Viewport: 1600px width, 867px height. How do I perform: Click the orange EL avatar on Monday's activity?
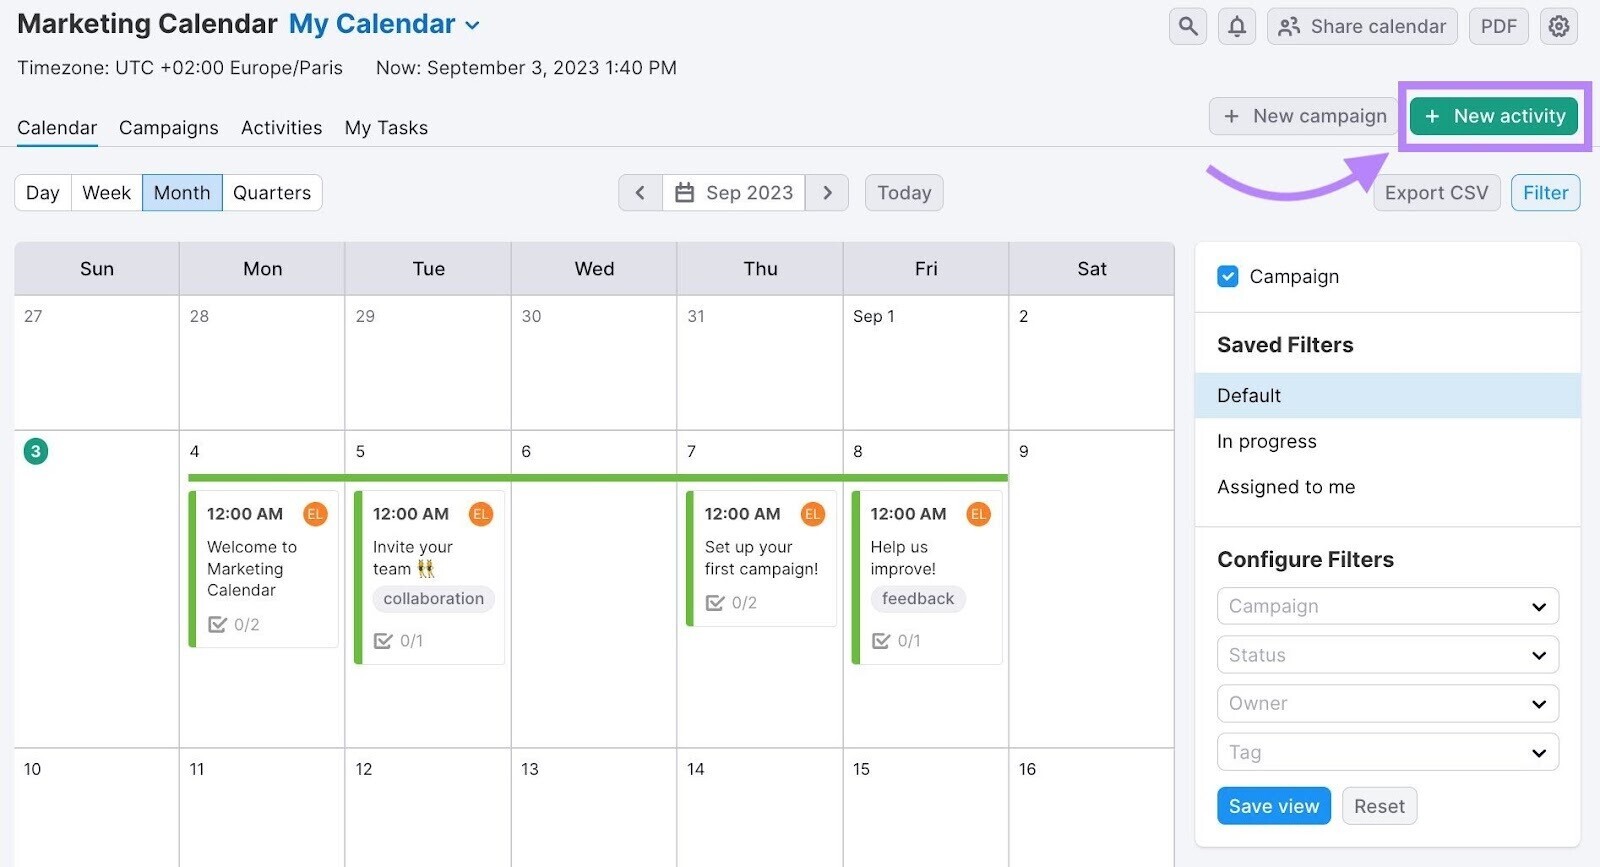[315, 514]
